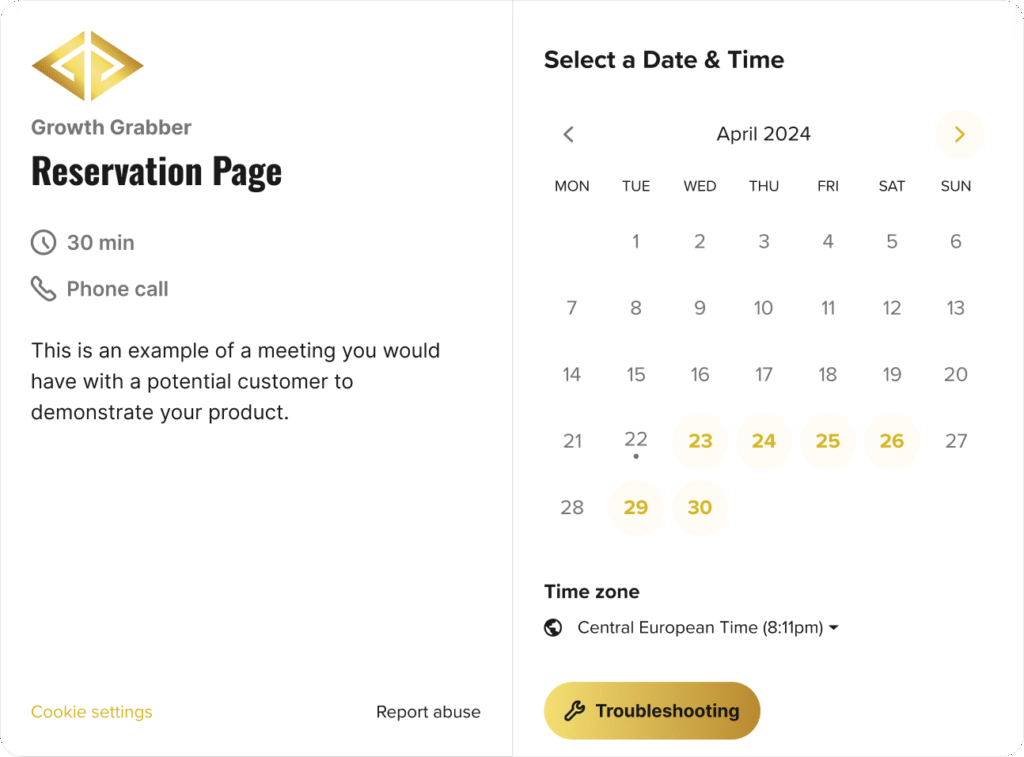Choose April 30 as the date
Screen dimensions: 1024x757
click(x=700, y=507)
